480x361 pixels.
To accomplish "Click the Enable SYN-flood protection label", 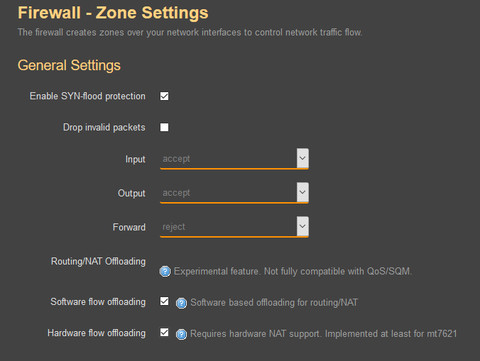I will [88, 96].
